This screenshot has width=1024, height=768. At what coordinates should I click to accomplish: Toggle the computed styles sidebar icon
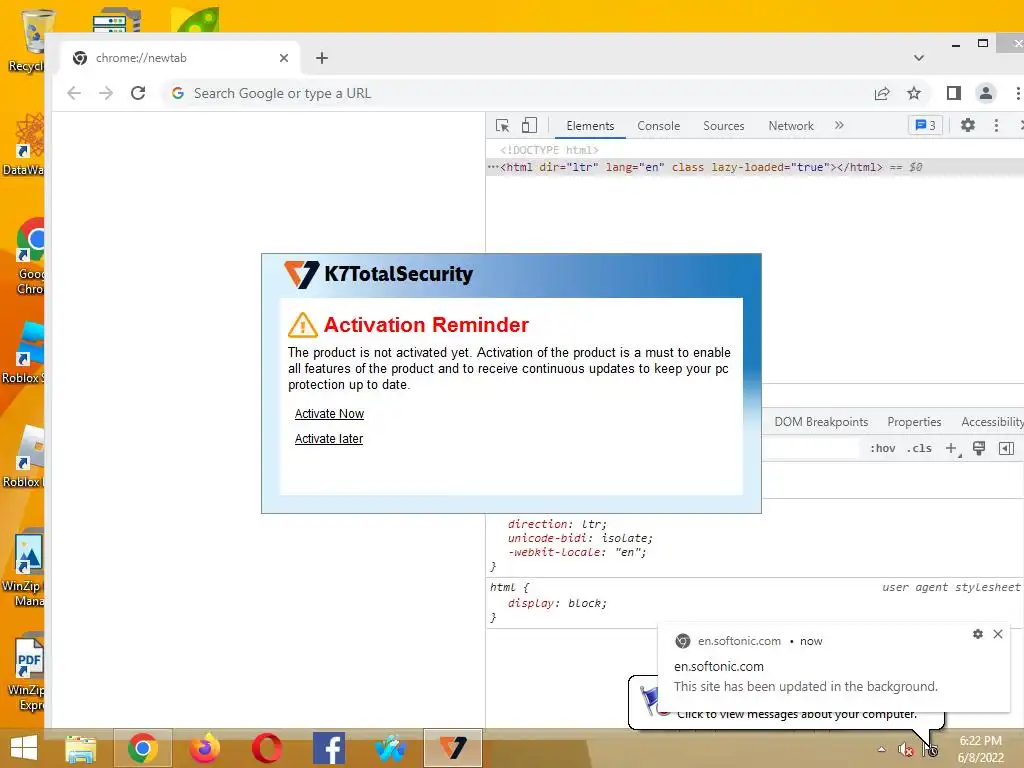click(1006, 448)
